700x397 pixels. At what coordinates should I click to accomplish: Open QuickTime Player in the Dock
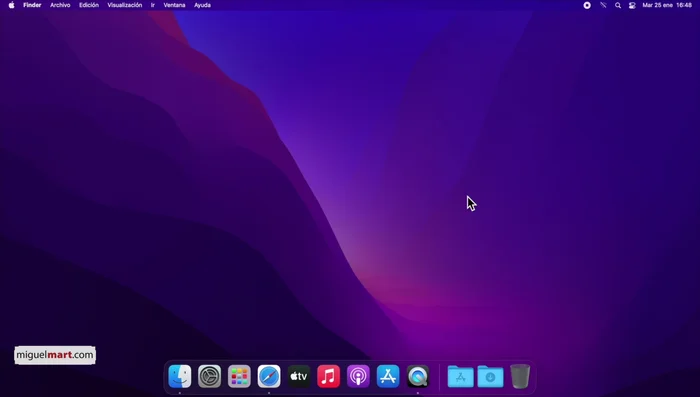[418, 376]
